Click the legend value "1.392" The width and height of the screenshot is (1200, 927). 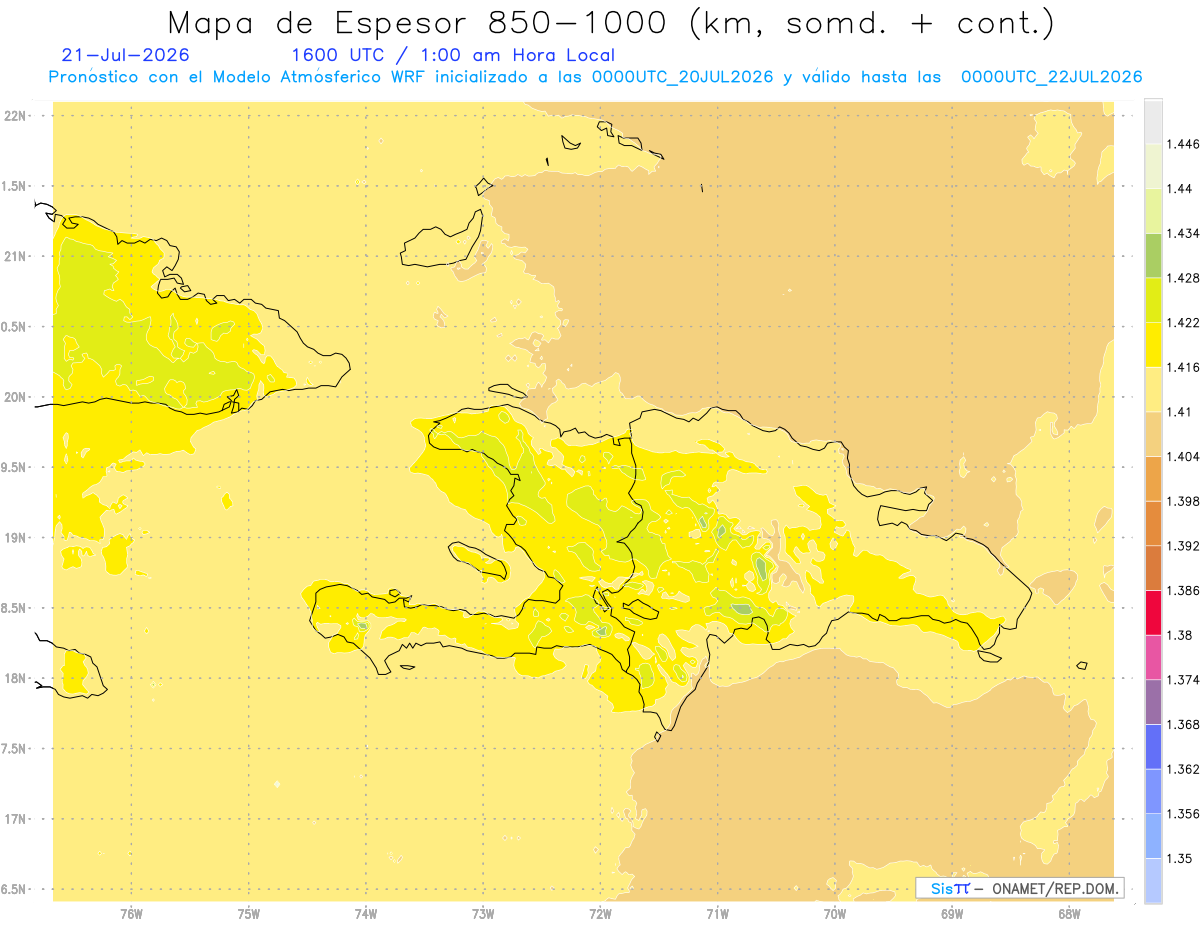point(1183,546)
